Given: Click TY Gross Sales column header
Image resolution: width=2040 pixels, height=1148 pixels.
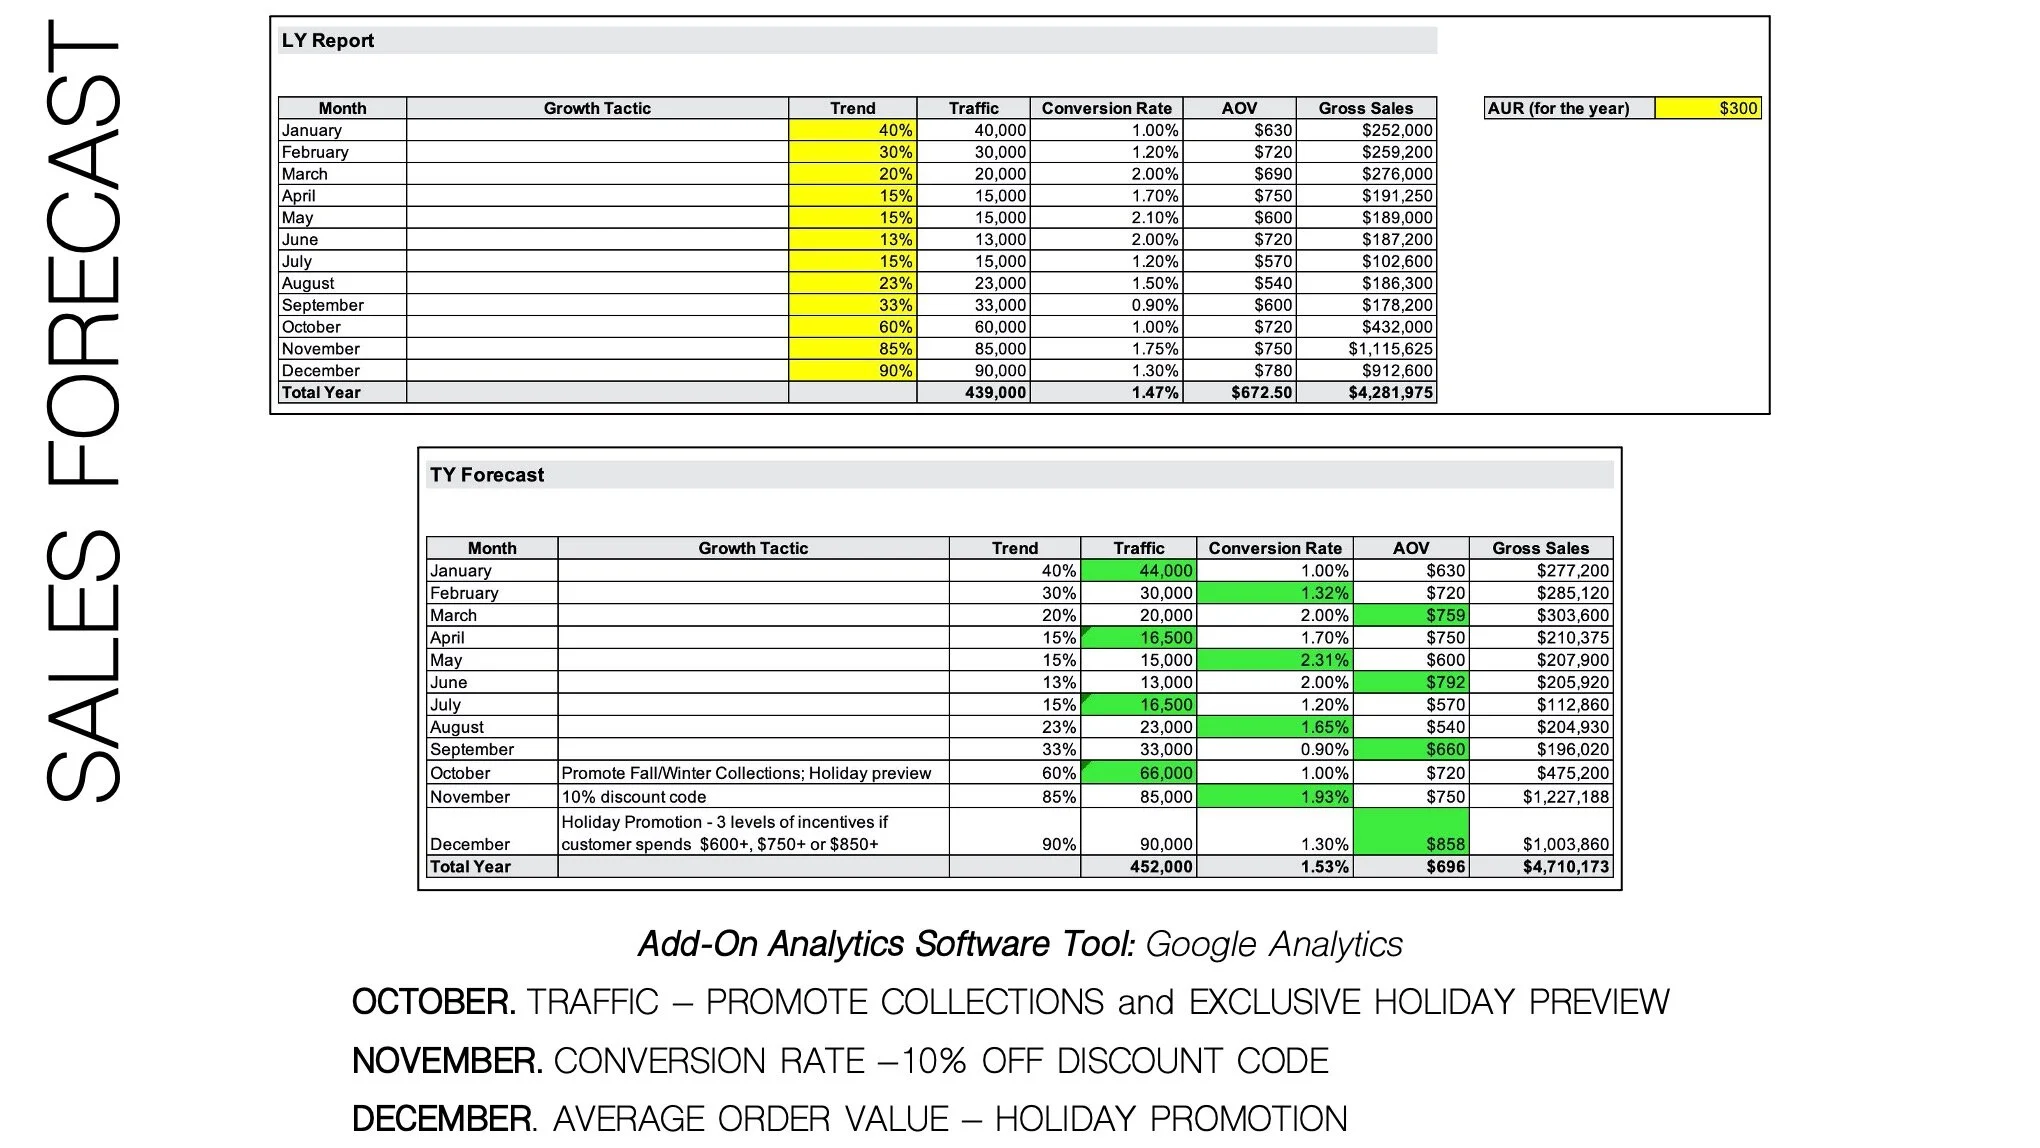Looking at the screenshot, I should [x=1540, y=548].
